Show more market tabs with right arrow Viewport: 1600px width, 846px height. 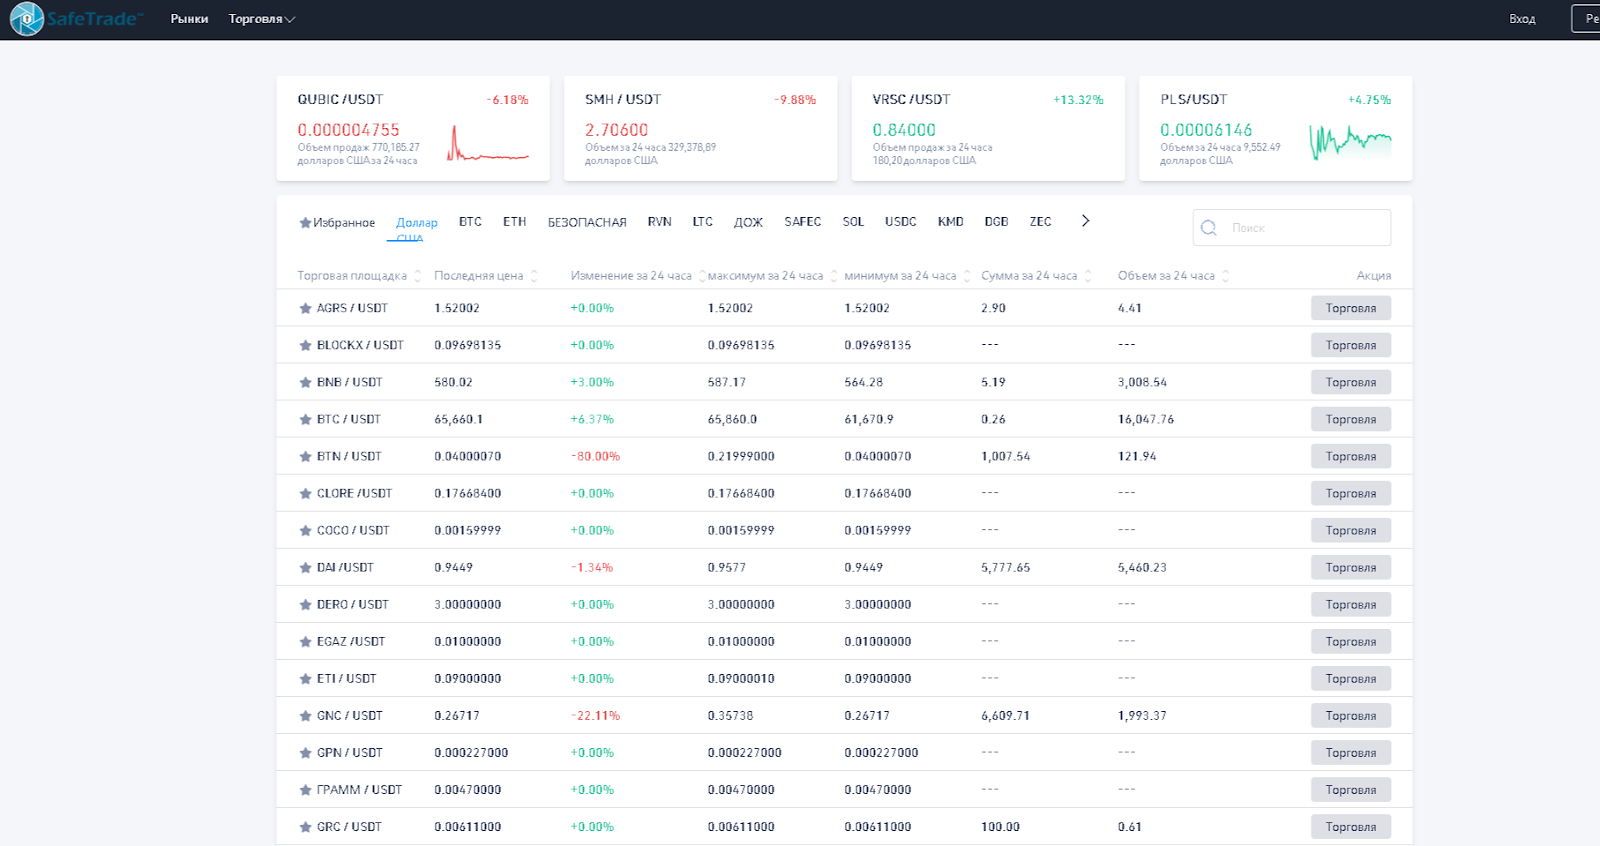pos(1085,221)
